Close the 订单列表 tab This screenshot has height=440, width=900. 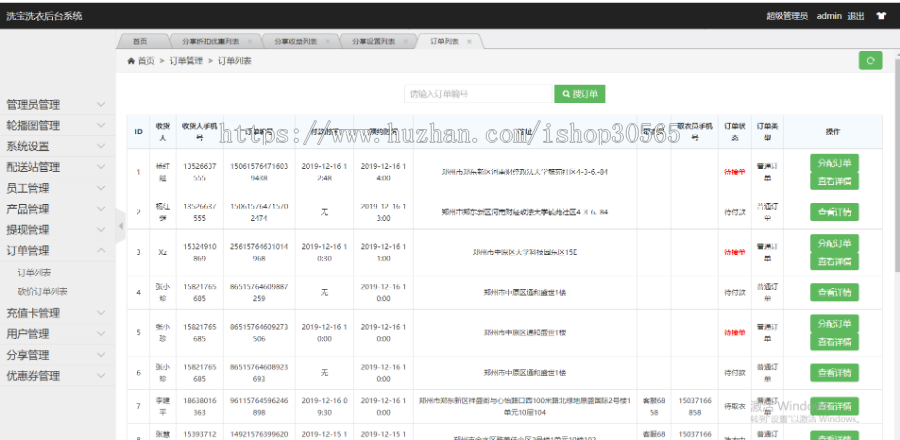coord(469,42)
